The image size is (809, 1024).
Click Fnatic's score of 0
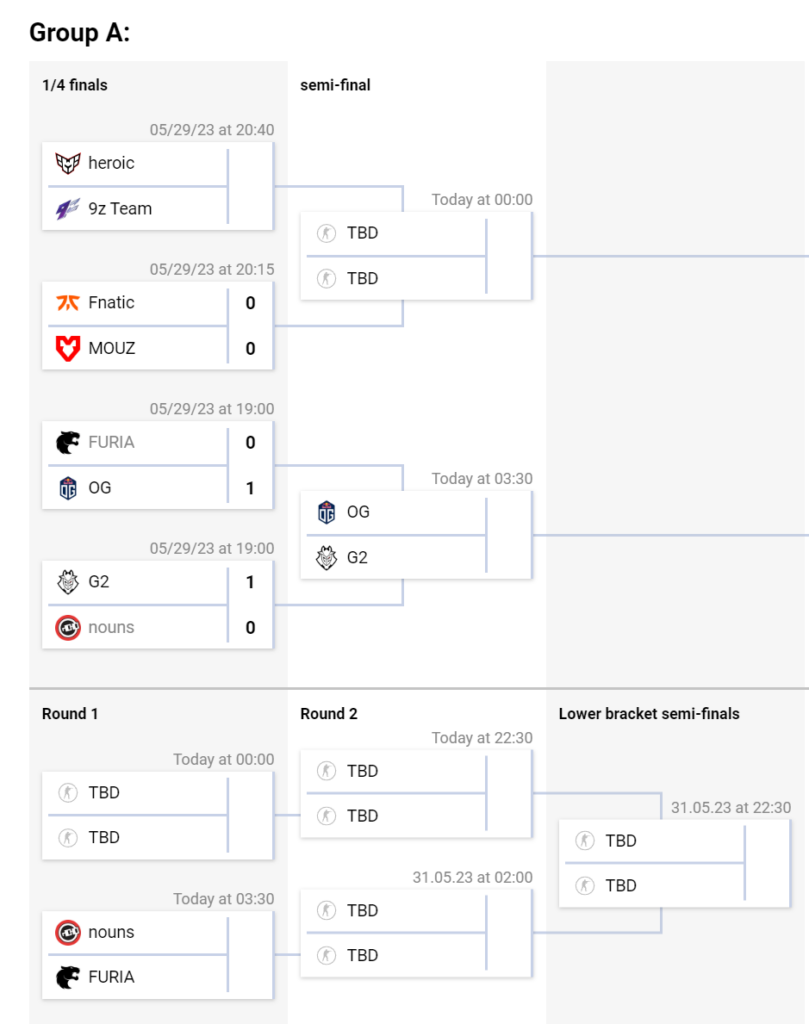coord(250,303)
